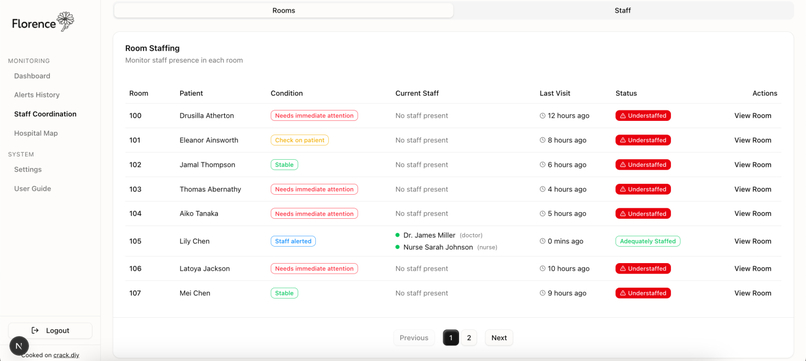Click the Status column header
The width and height of the screenshot is (806, 361).
coord(626,94)
